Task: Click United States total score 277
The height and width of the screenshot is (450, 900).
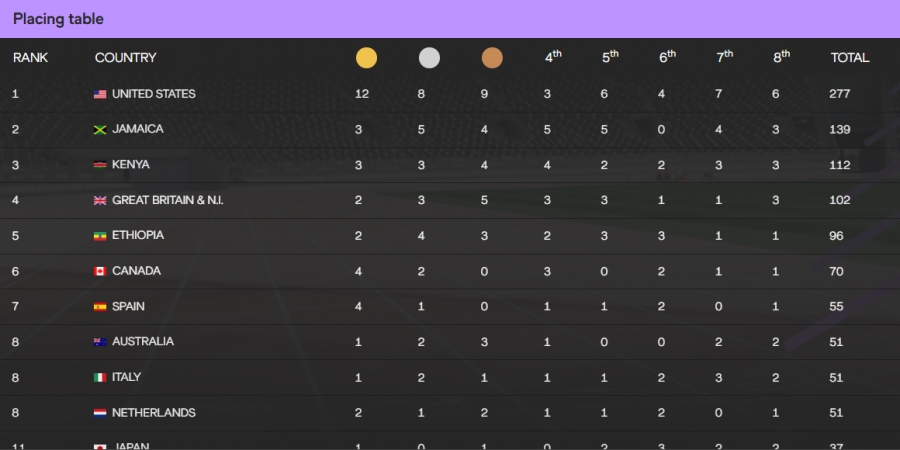Action: 840,94
